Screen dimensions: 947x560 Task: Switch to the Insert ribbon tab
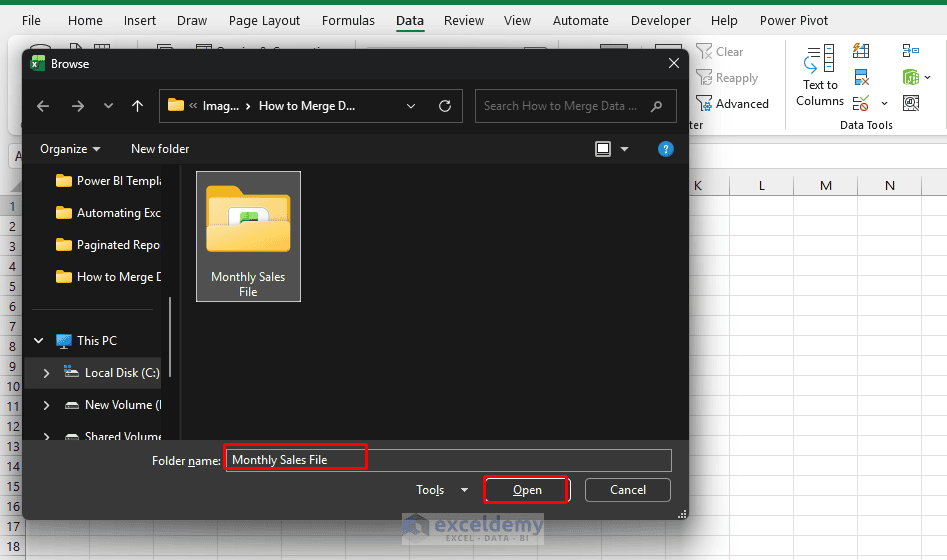(x=140, y=21)
